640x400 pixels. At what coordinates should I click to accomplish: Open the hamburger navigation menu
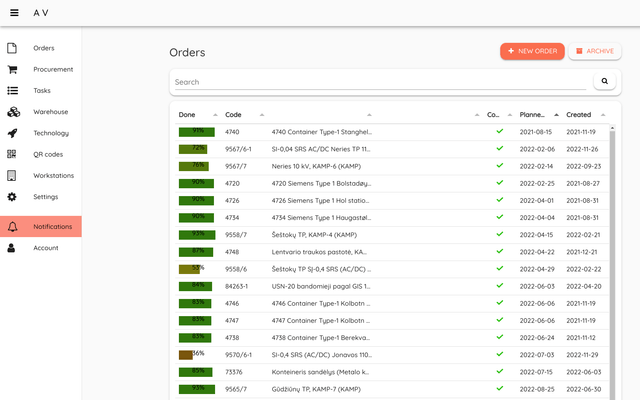[14, 13]
